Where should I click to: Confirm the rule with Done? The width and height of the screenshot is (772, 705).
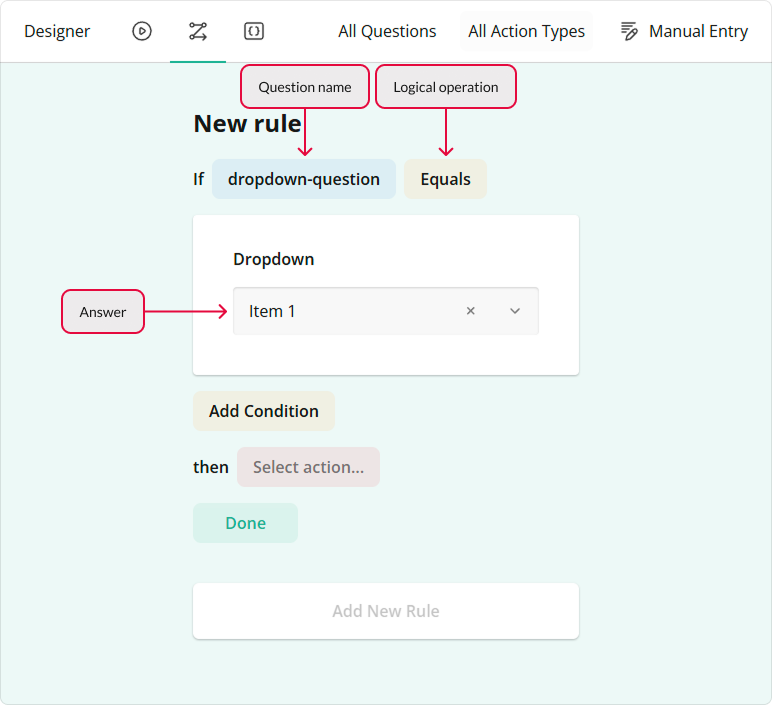pyautogui.click(x=245, y=523)
